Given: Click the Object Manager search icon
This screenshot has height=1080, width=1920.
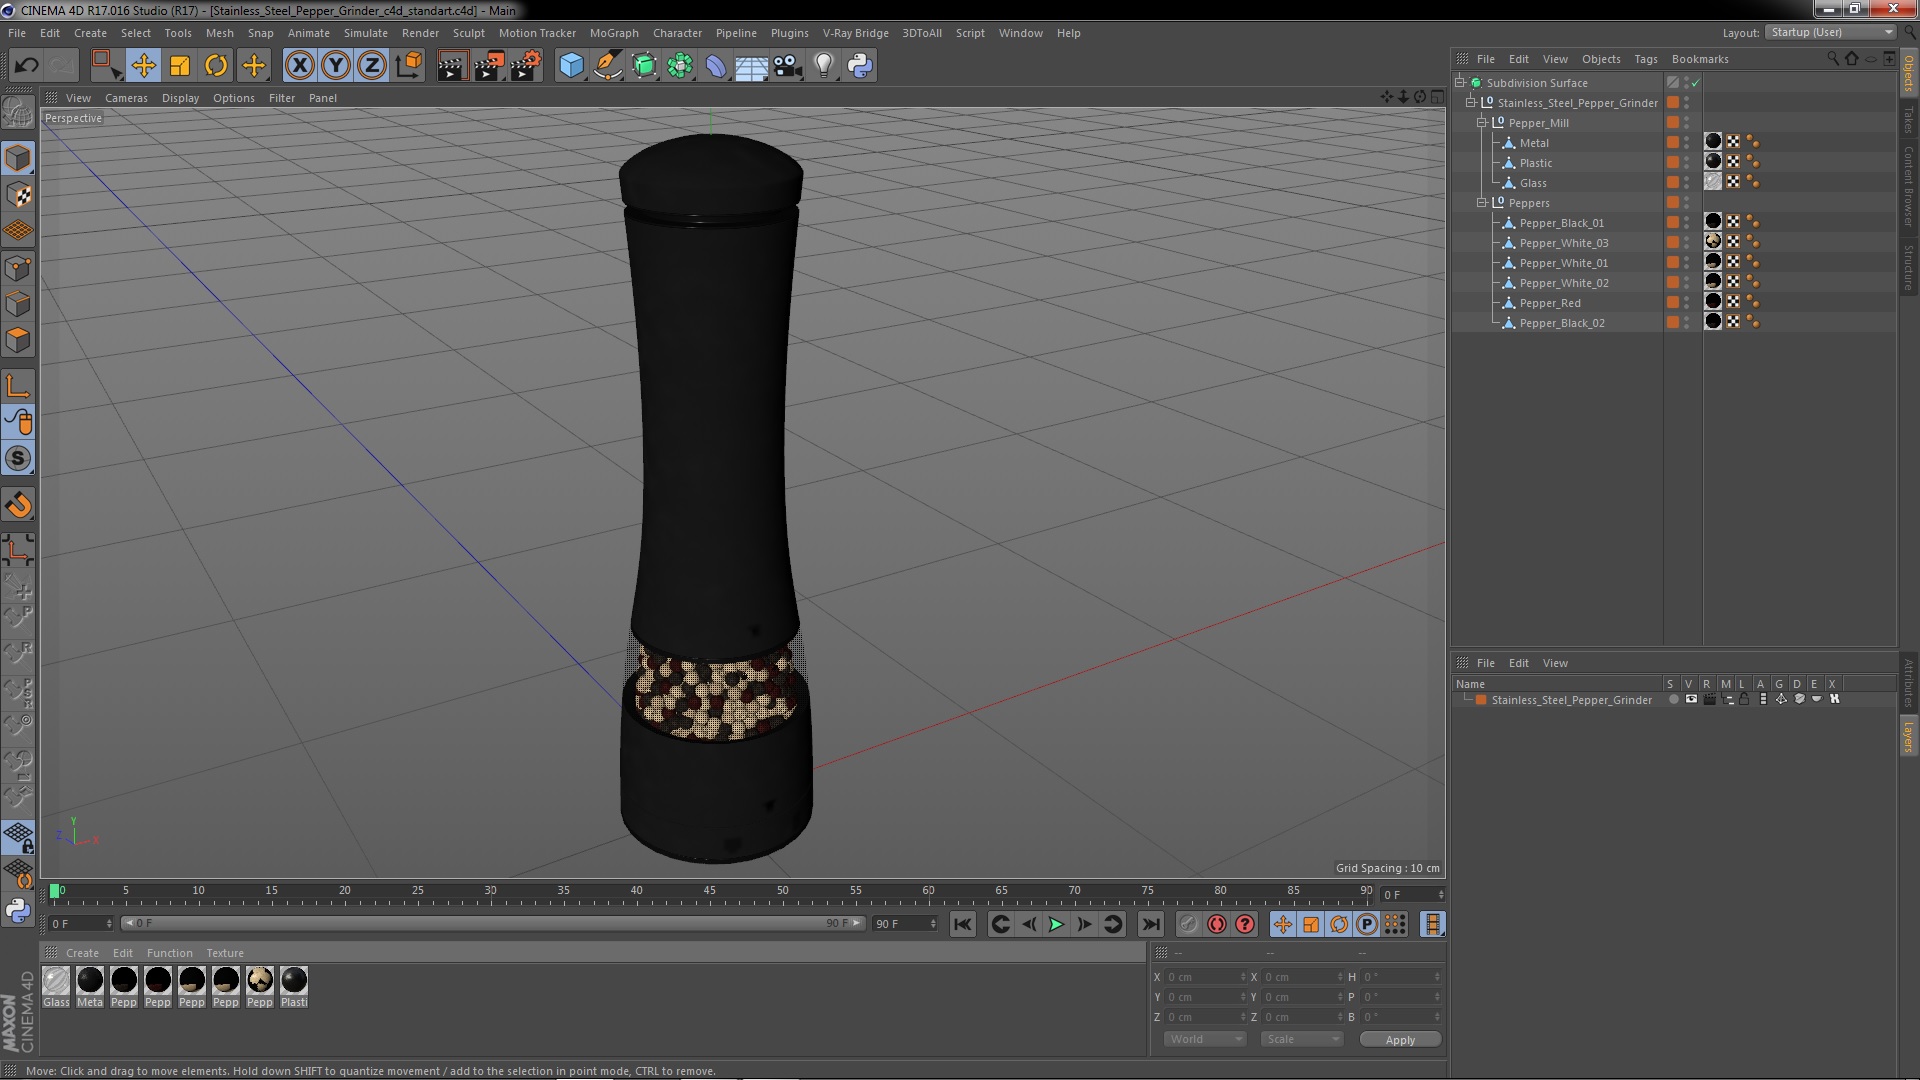Looking at the screenshot, I should [x=1832, y=59].
